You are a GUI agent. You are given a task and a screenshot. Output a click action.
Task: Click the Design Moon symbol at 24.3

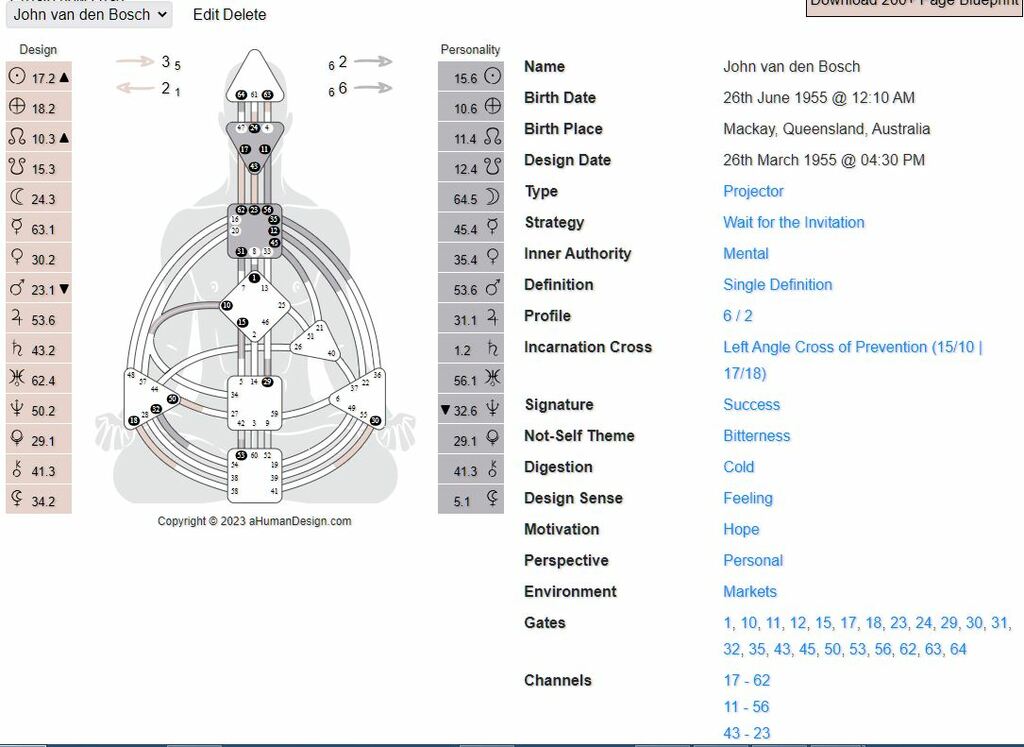17,198
